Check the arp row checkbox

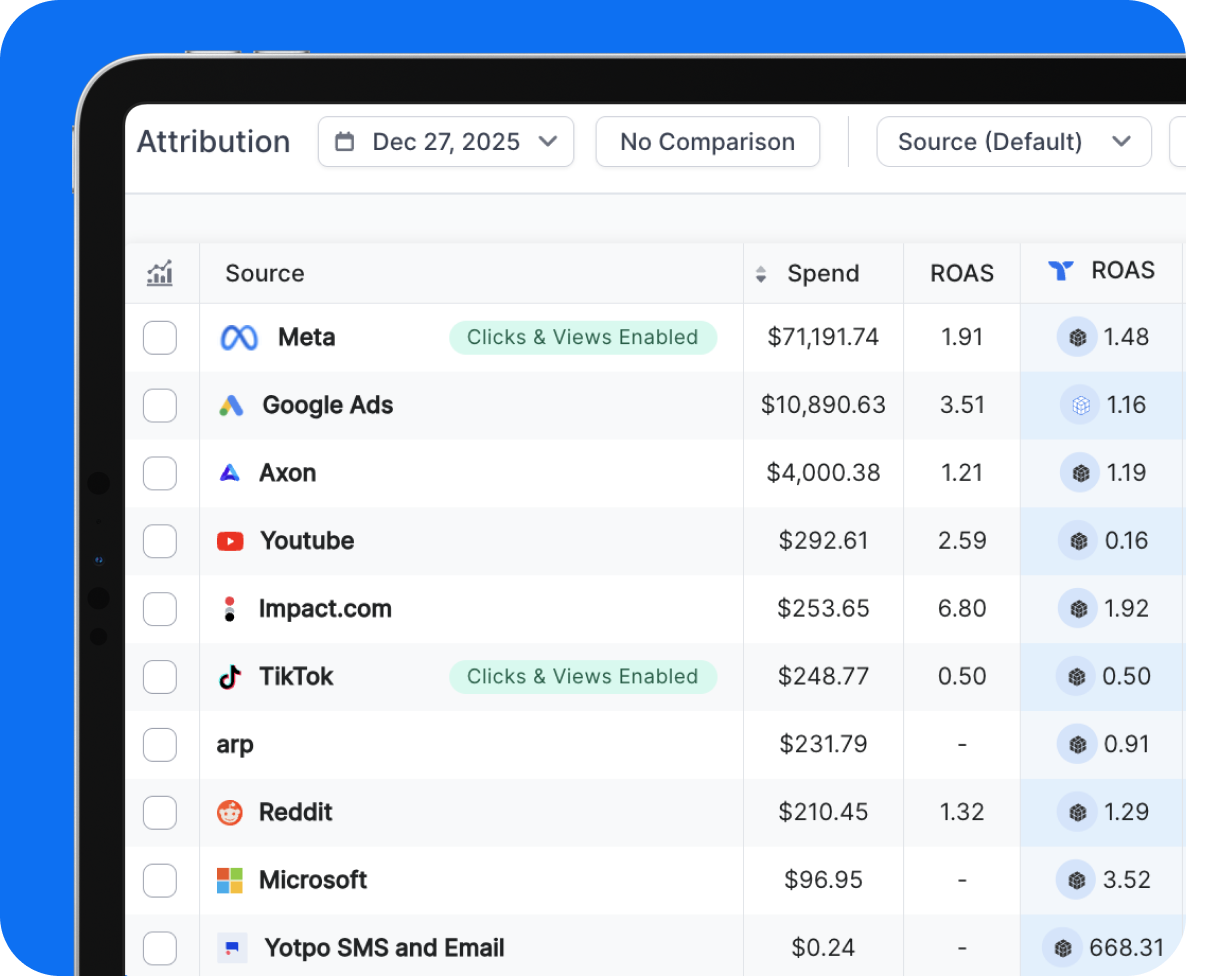pos(160,745)
